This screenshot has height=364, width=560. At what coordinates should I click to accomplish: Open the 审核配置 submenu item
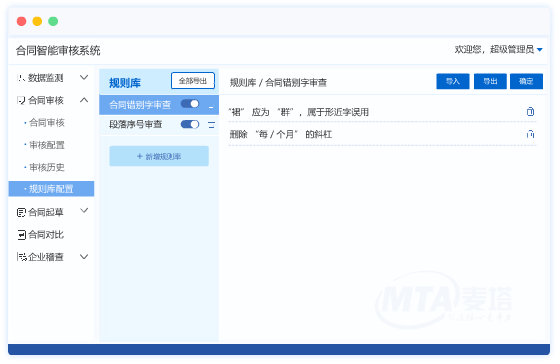[47, 145]
